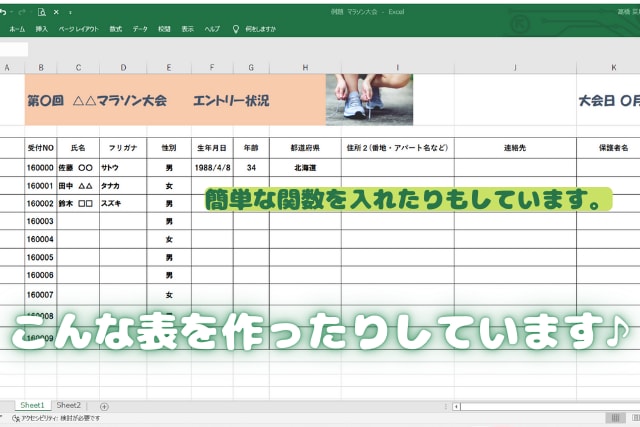Click the X icon in quick access toolbar

click(56, 12)
